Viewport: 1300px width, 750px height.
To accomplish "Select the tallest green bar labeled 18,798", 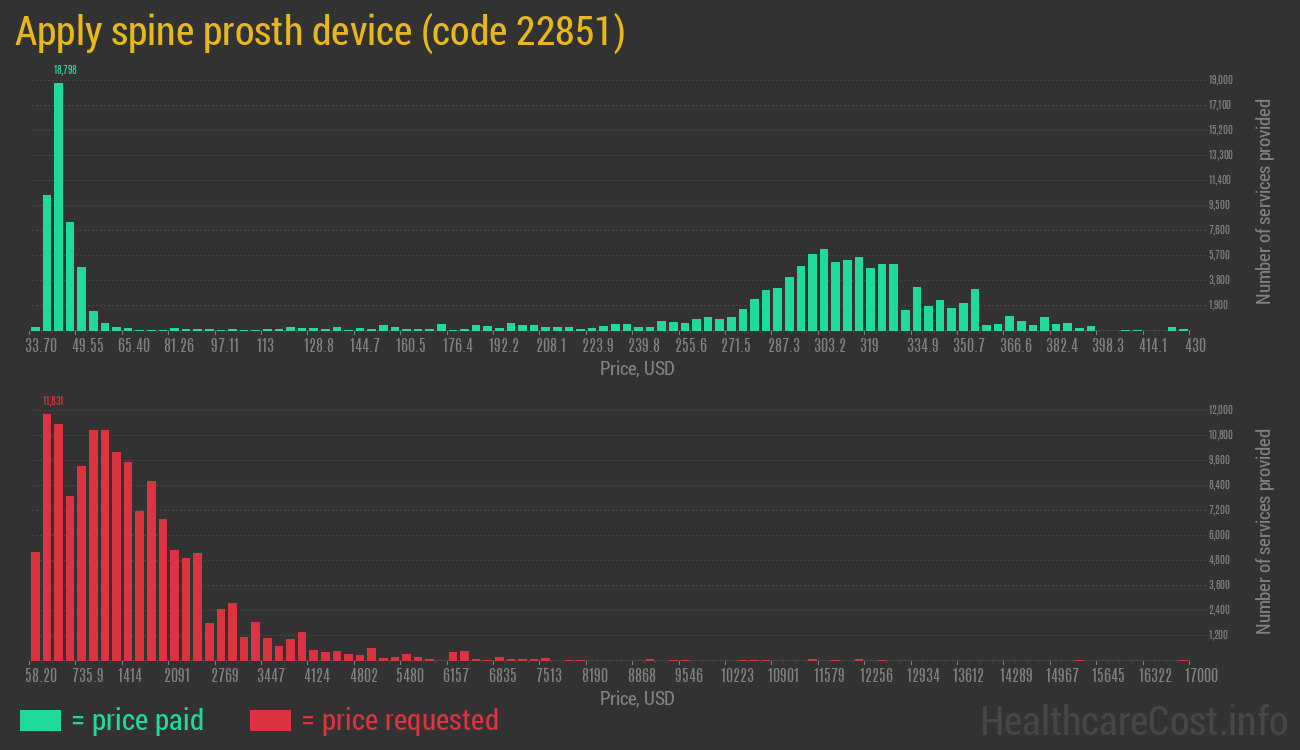I will pyautogui.click(x=58, y=206).
